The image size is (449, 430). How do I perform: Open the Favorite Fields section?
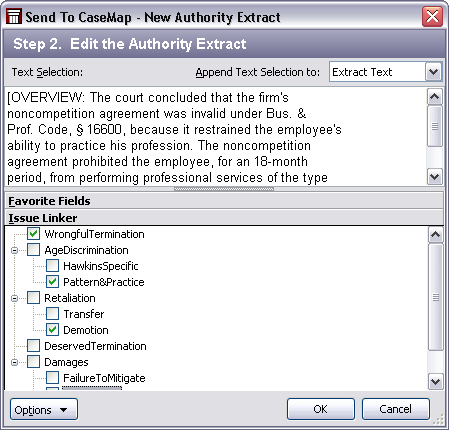[224, 201]
